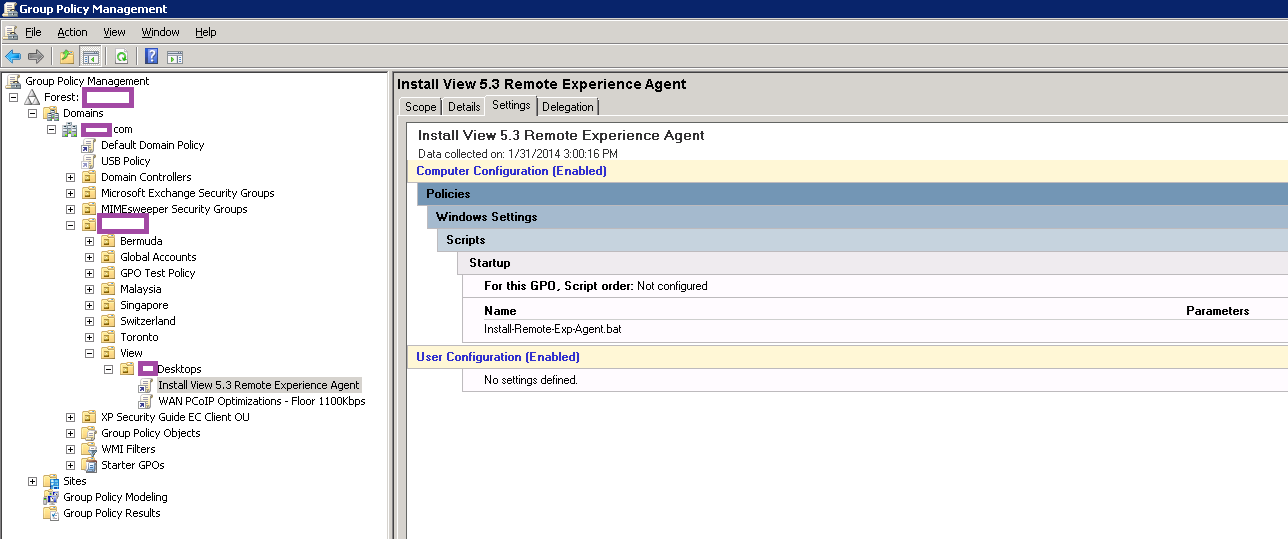The image size is (1288, 539).
Task: Click the blue Help question mark icon
Action: [x=152, y=56]
